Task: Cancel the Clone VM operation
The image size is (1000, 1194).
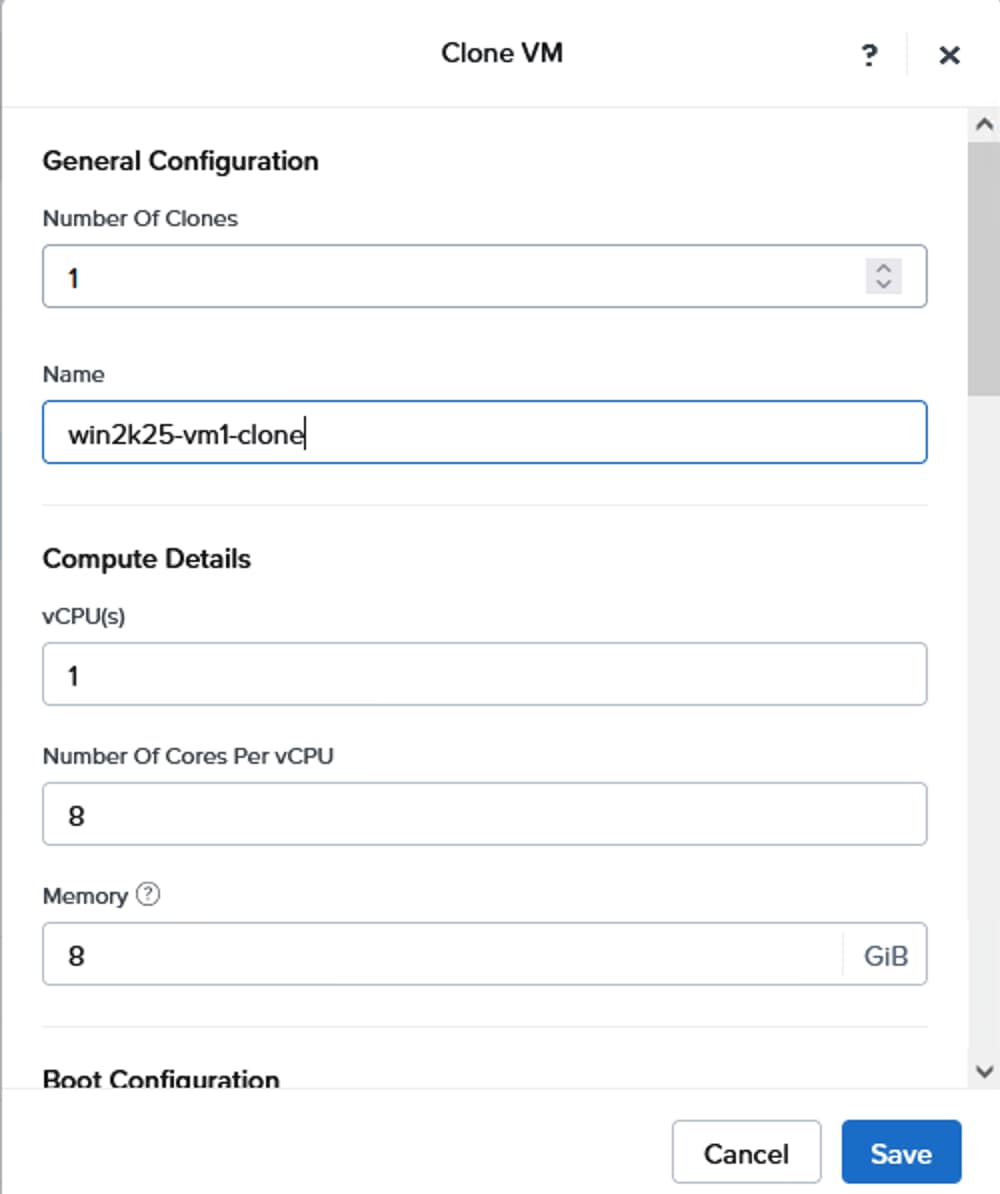Action: [x=747, y=1152]
